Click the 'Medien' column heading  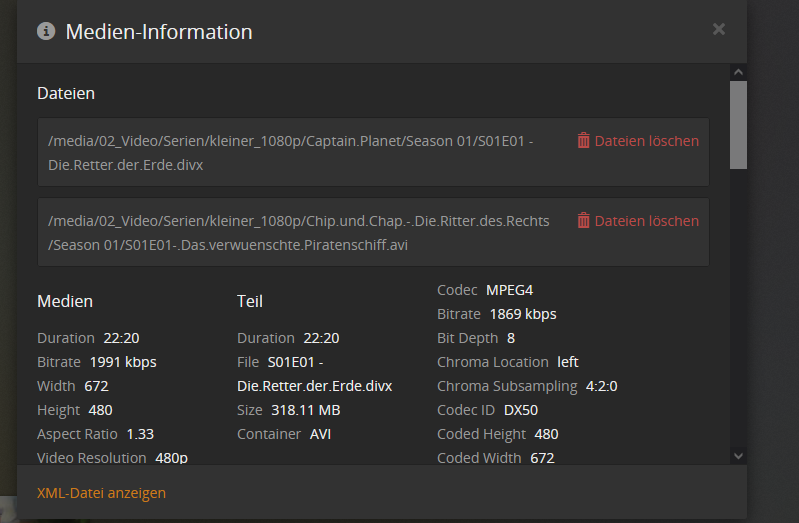coord(65,301)
